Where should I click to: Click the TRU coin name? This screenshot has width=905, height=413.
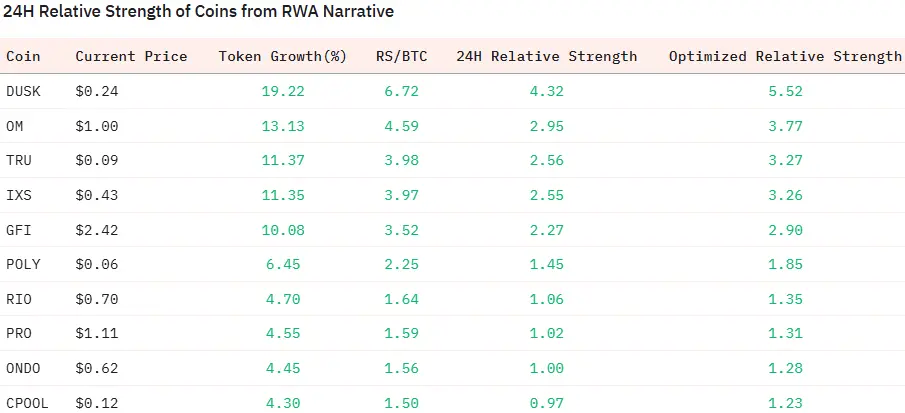(19, 160)
